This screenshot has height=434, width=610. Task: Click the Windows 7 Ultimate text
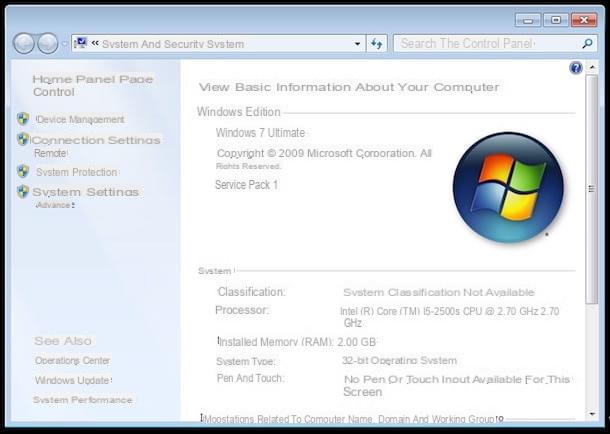coord(260,133)
